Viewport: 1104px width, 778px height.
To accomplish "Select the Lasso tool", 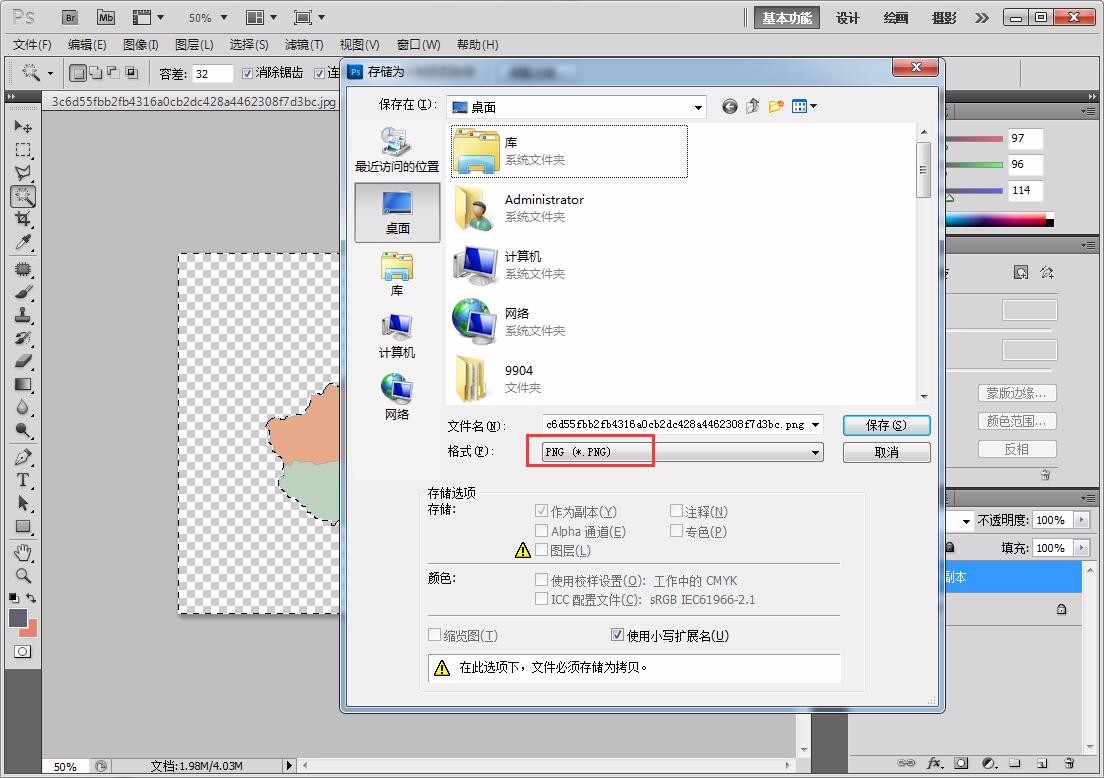I will 23,172.
